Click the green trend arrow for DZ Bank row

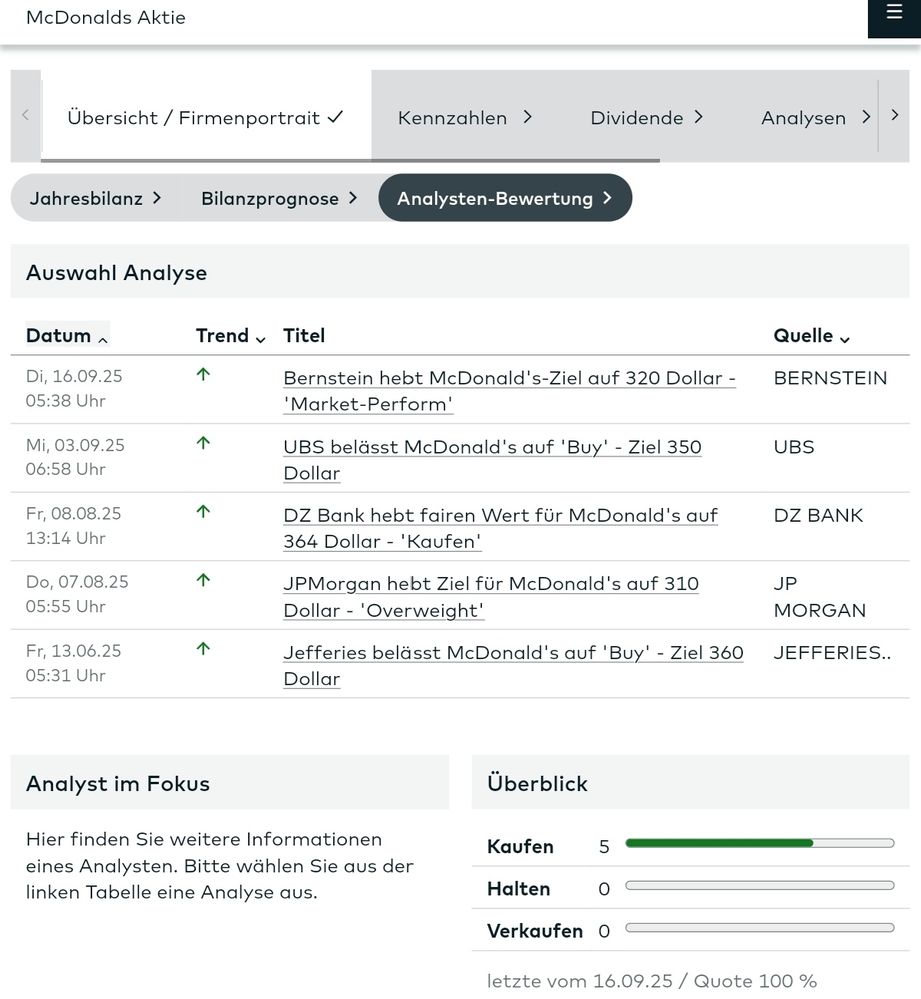203,512
